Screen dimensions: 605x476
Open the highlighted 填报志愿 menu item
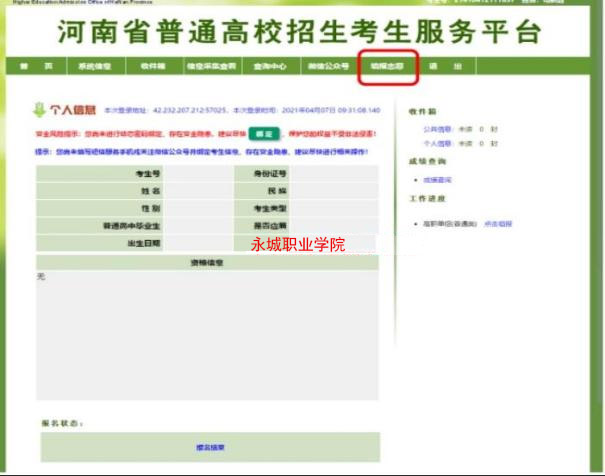[x=386, y=66]
